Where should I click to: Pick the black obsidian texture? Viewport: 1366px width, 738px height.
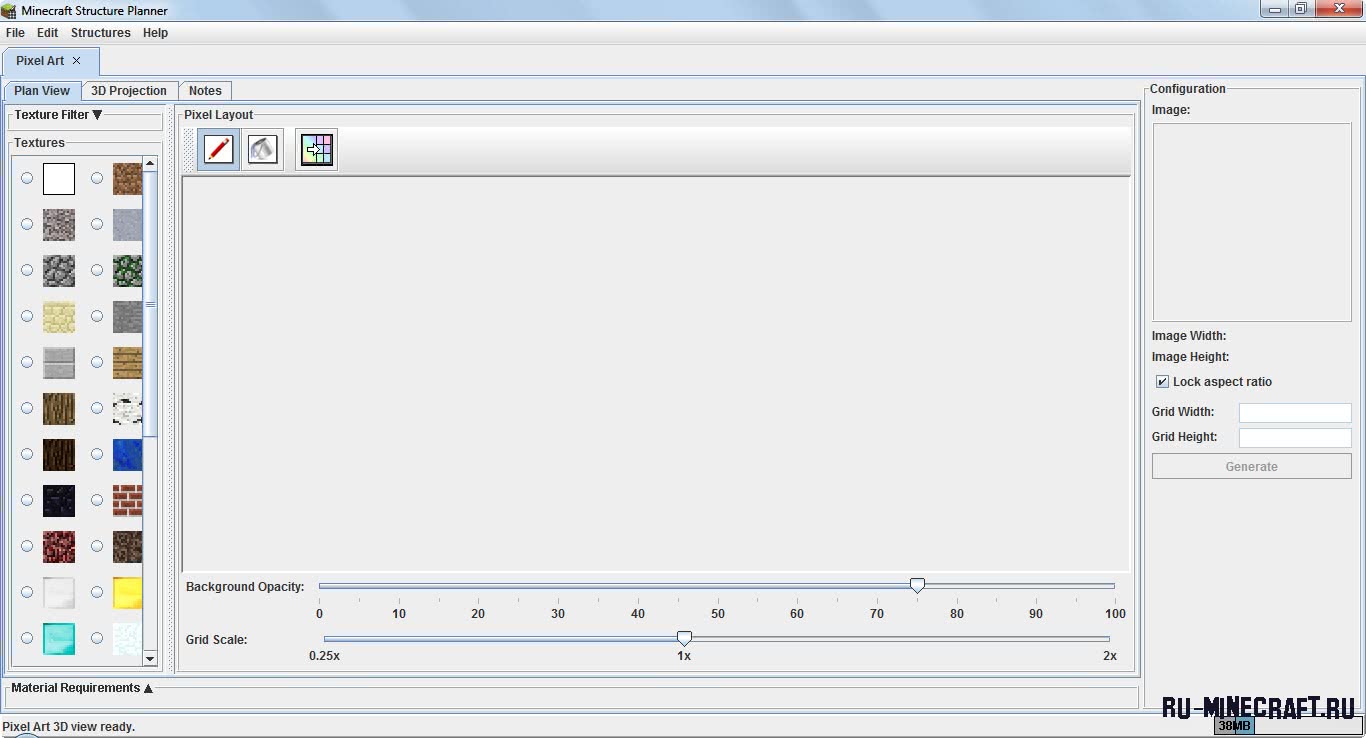pos(59,501)
